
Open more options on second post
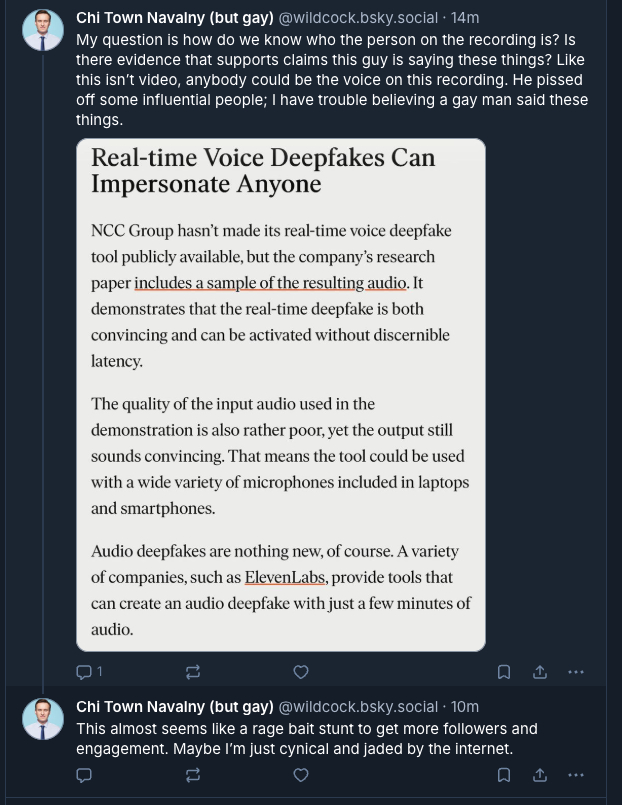576,775
